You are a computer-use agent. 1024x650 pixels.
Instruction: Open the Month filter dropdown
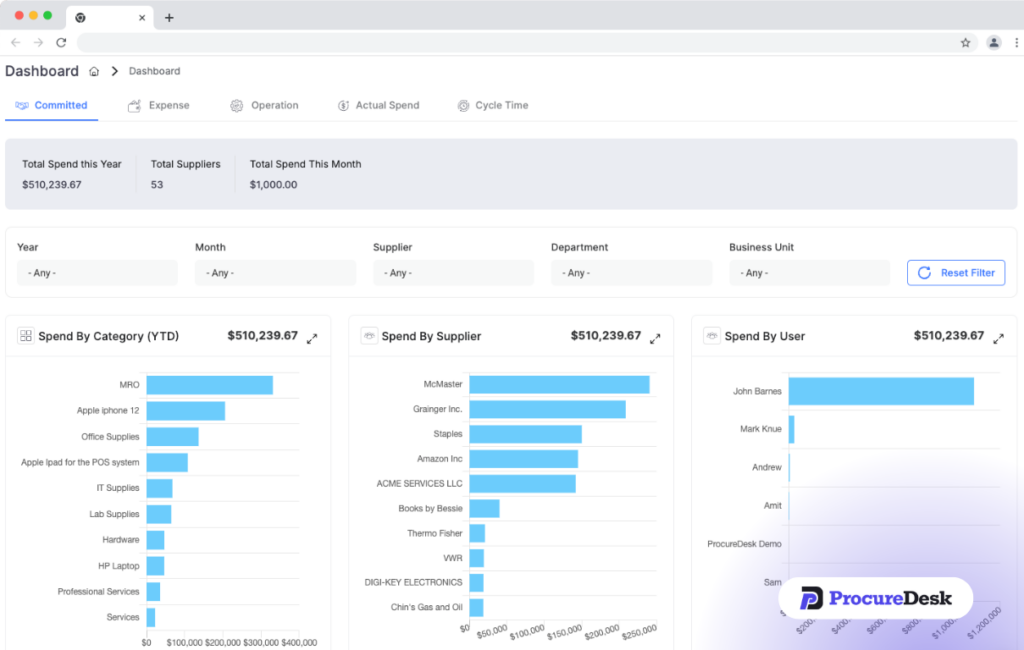[x=276, y=273]
